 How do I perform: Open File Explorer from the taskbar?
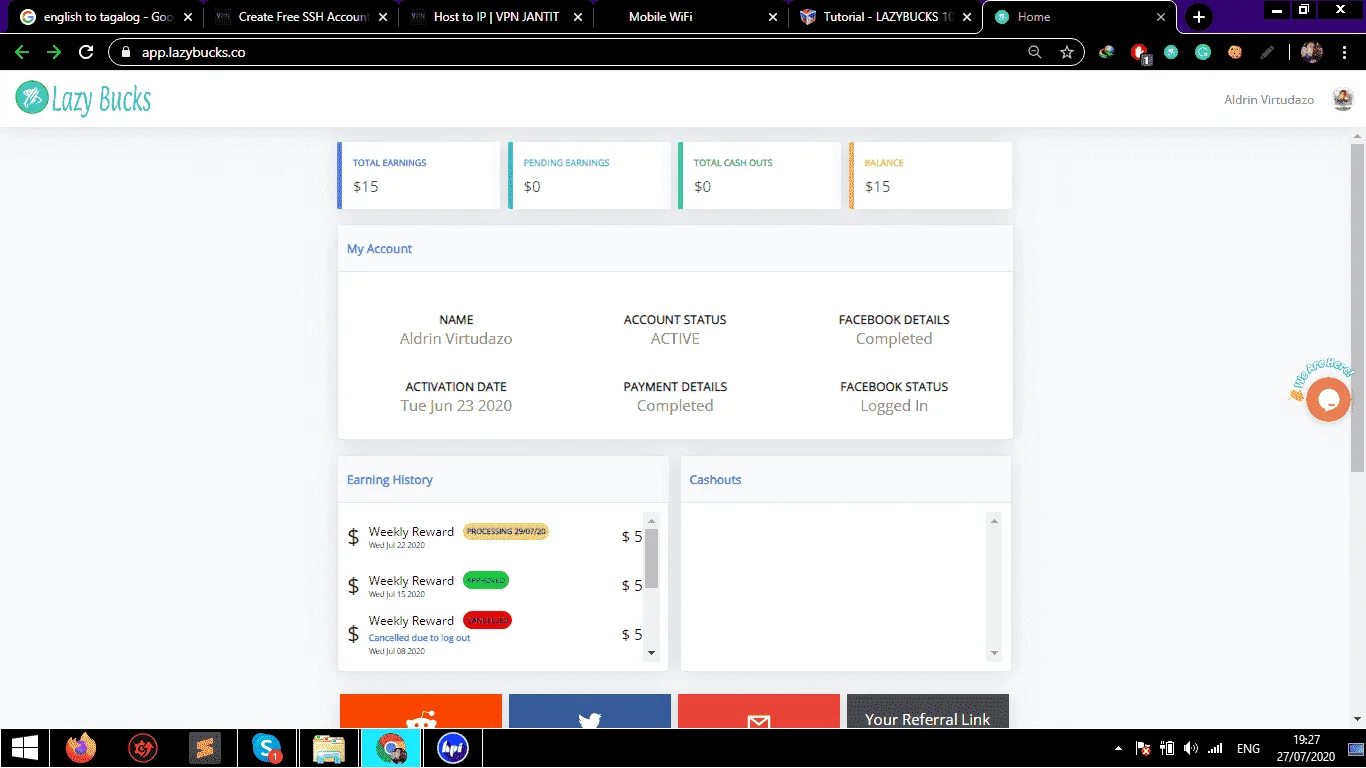pyautogui.click(x=329, y=747)
